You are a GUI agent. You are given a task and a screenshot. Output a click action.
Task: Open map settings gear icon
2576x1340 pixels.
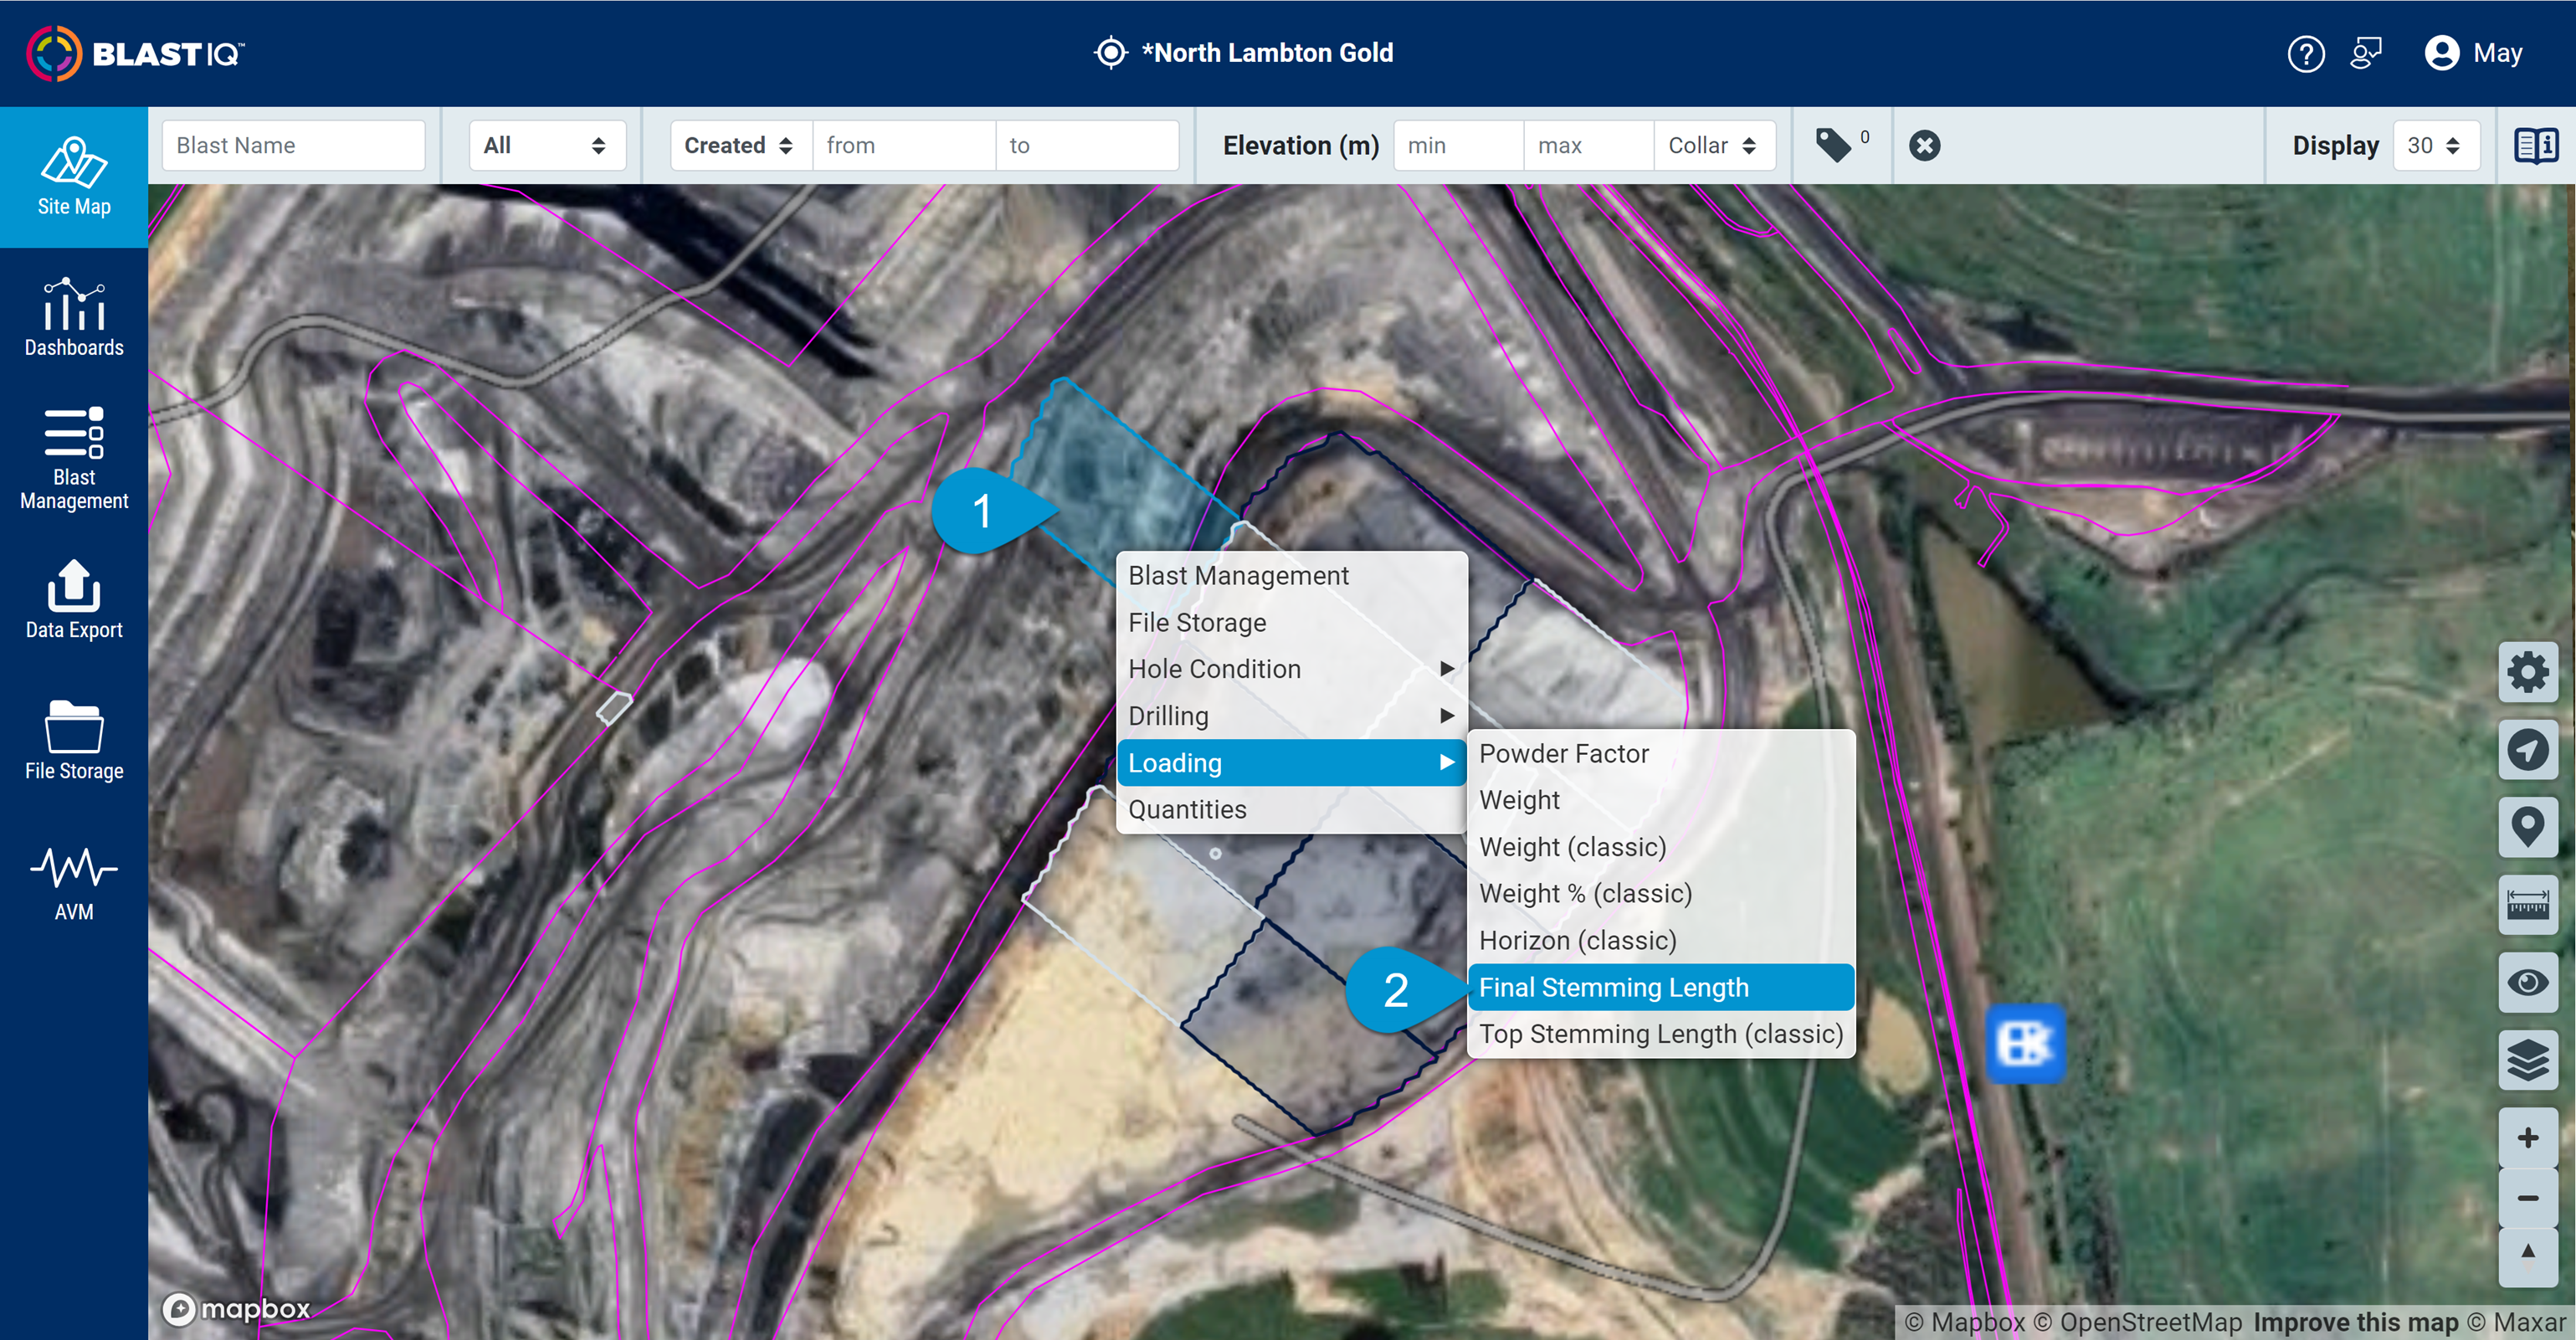pyautogui.click(x=2528, y=672)
